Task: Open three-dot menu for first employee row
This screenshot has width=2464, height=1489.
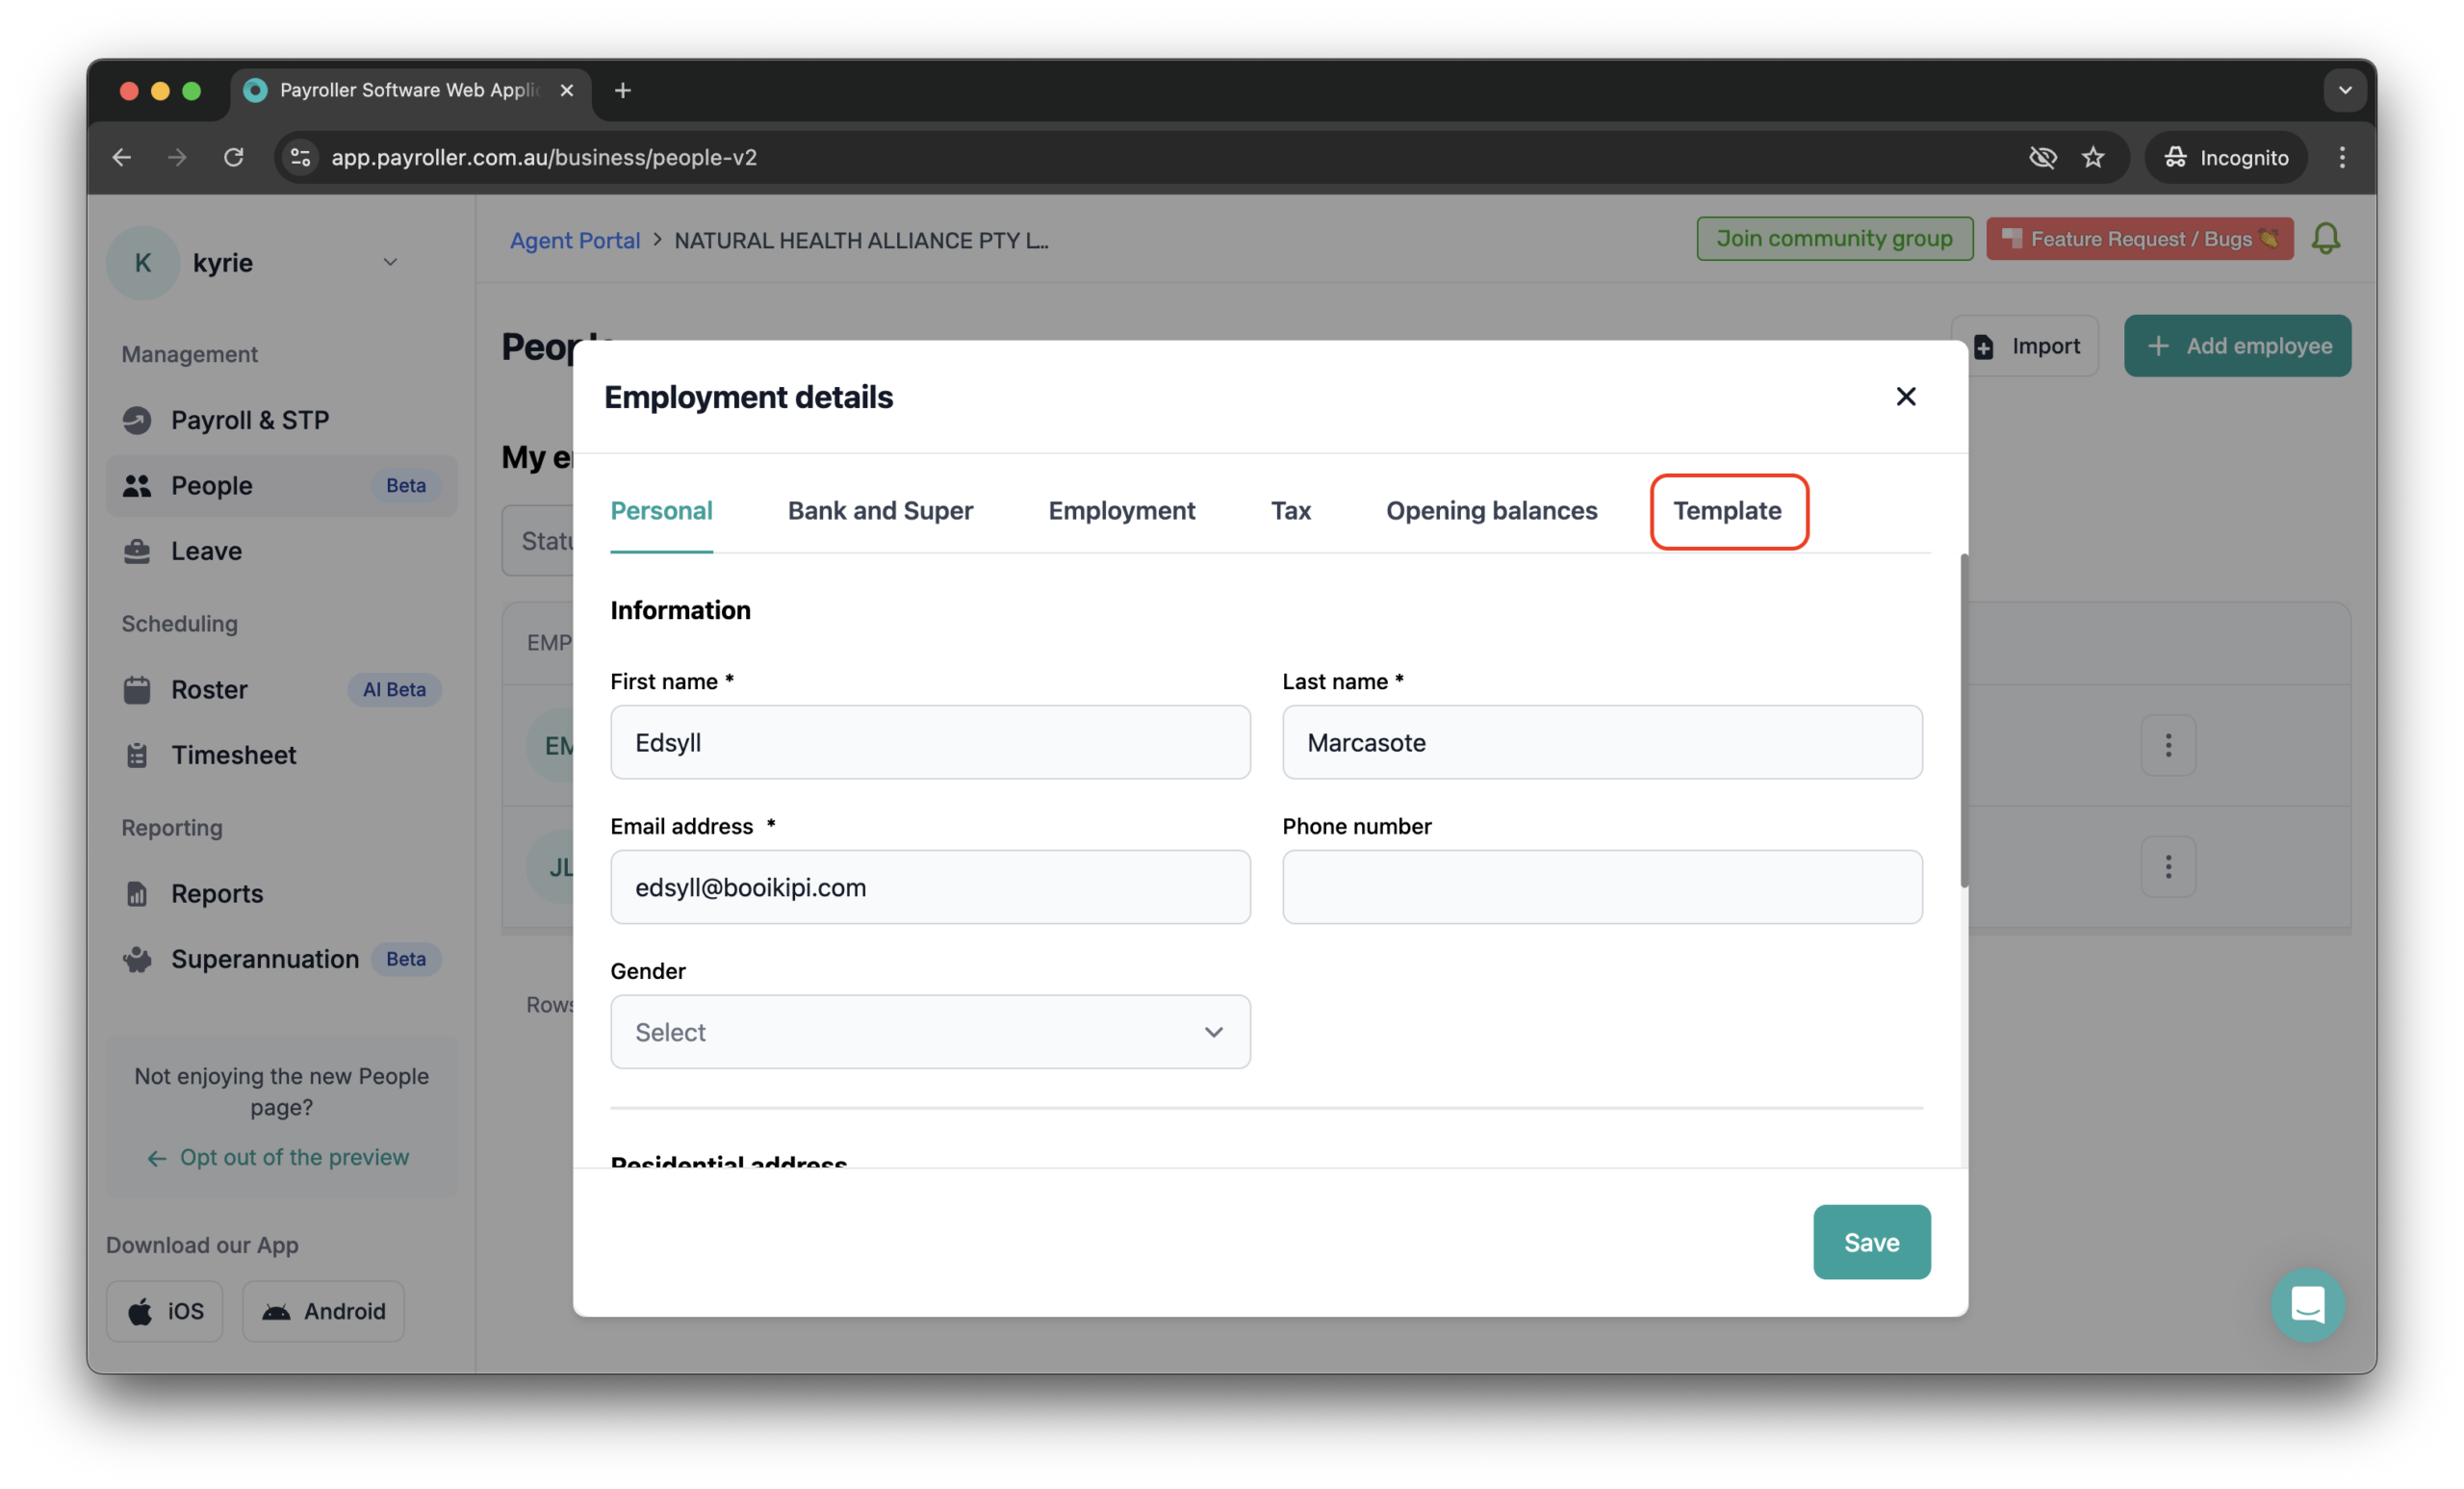Action: [x=2168, y=745]
